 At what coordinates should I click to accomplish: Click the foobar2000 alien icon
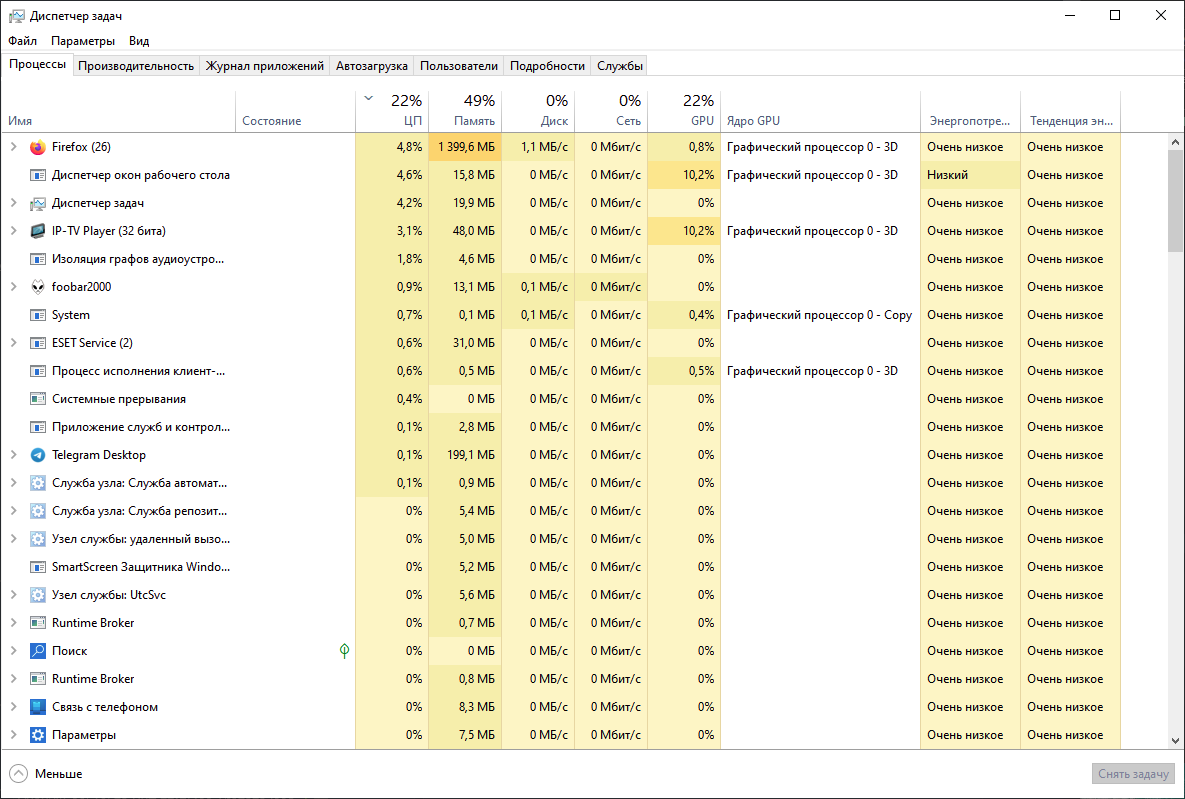[x=38, y=287]
